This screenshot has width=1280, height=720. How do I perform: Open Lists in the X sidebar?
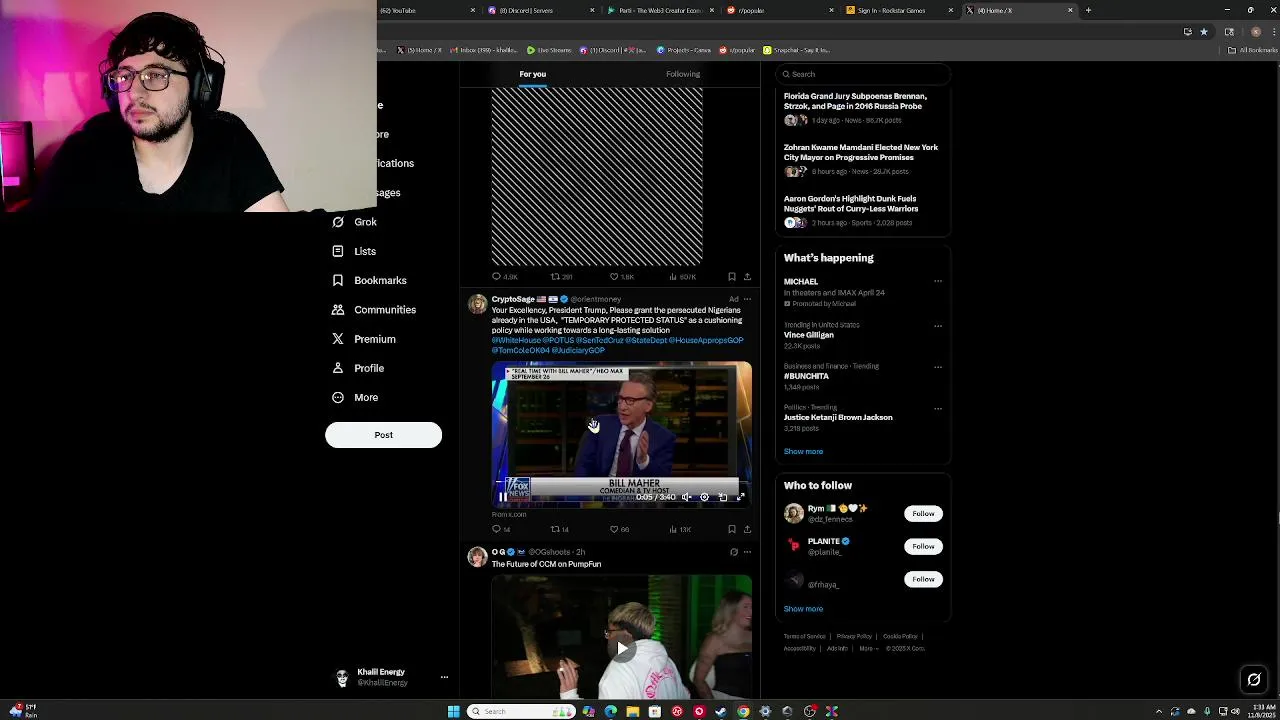[354, 251]
